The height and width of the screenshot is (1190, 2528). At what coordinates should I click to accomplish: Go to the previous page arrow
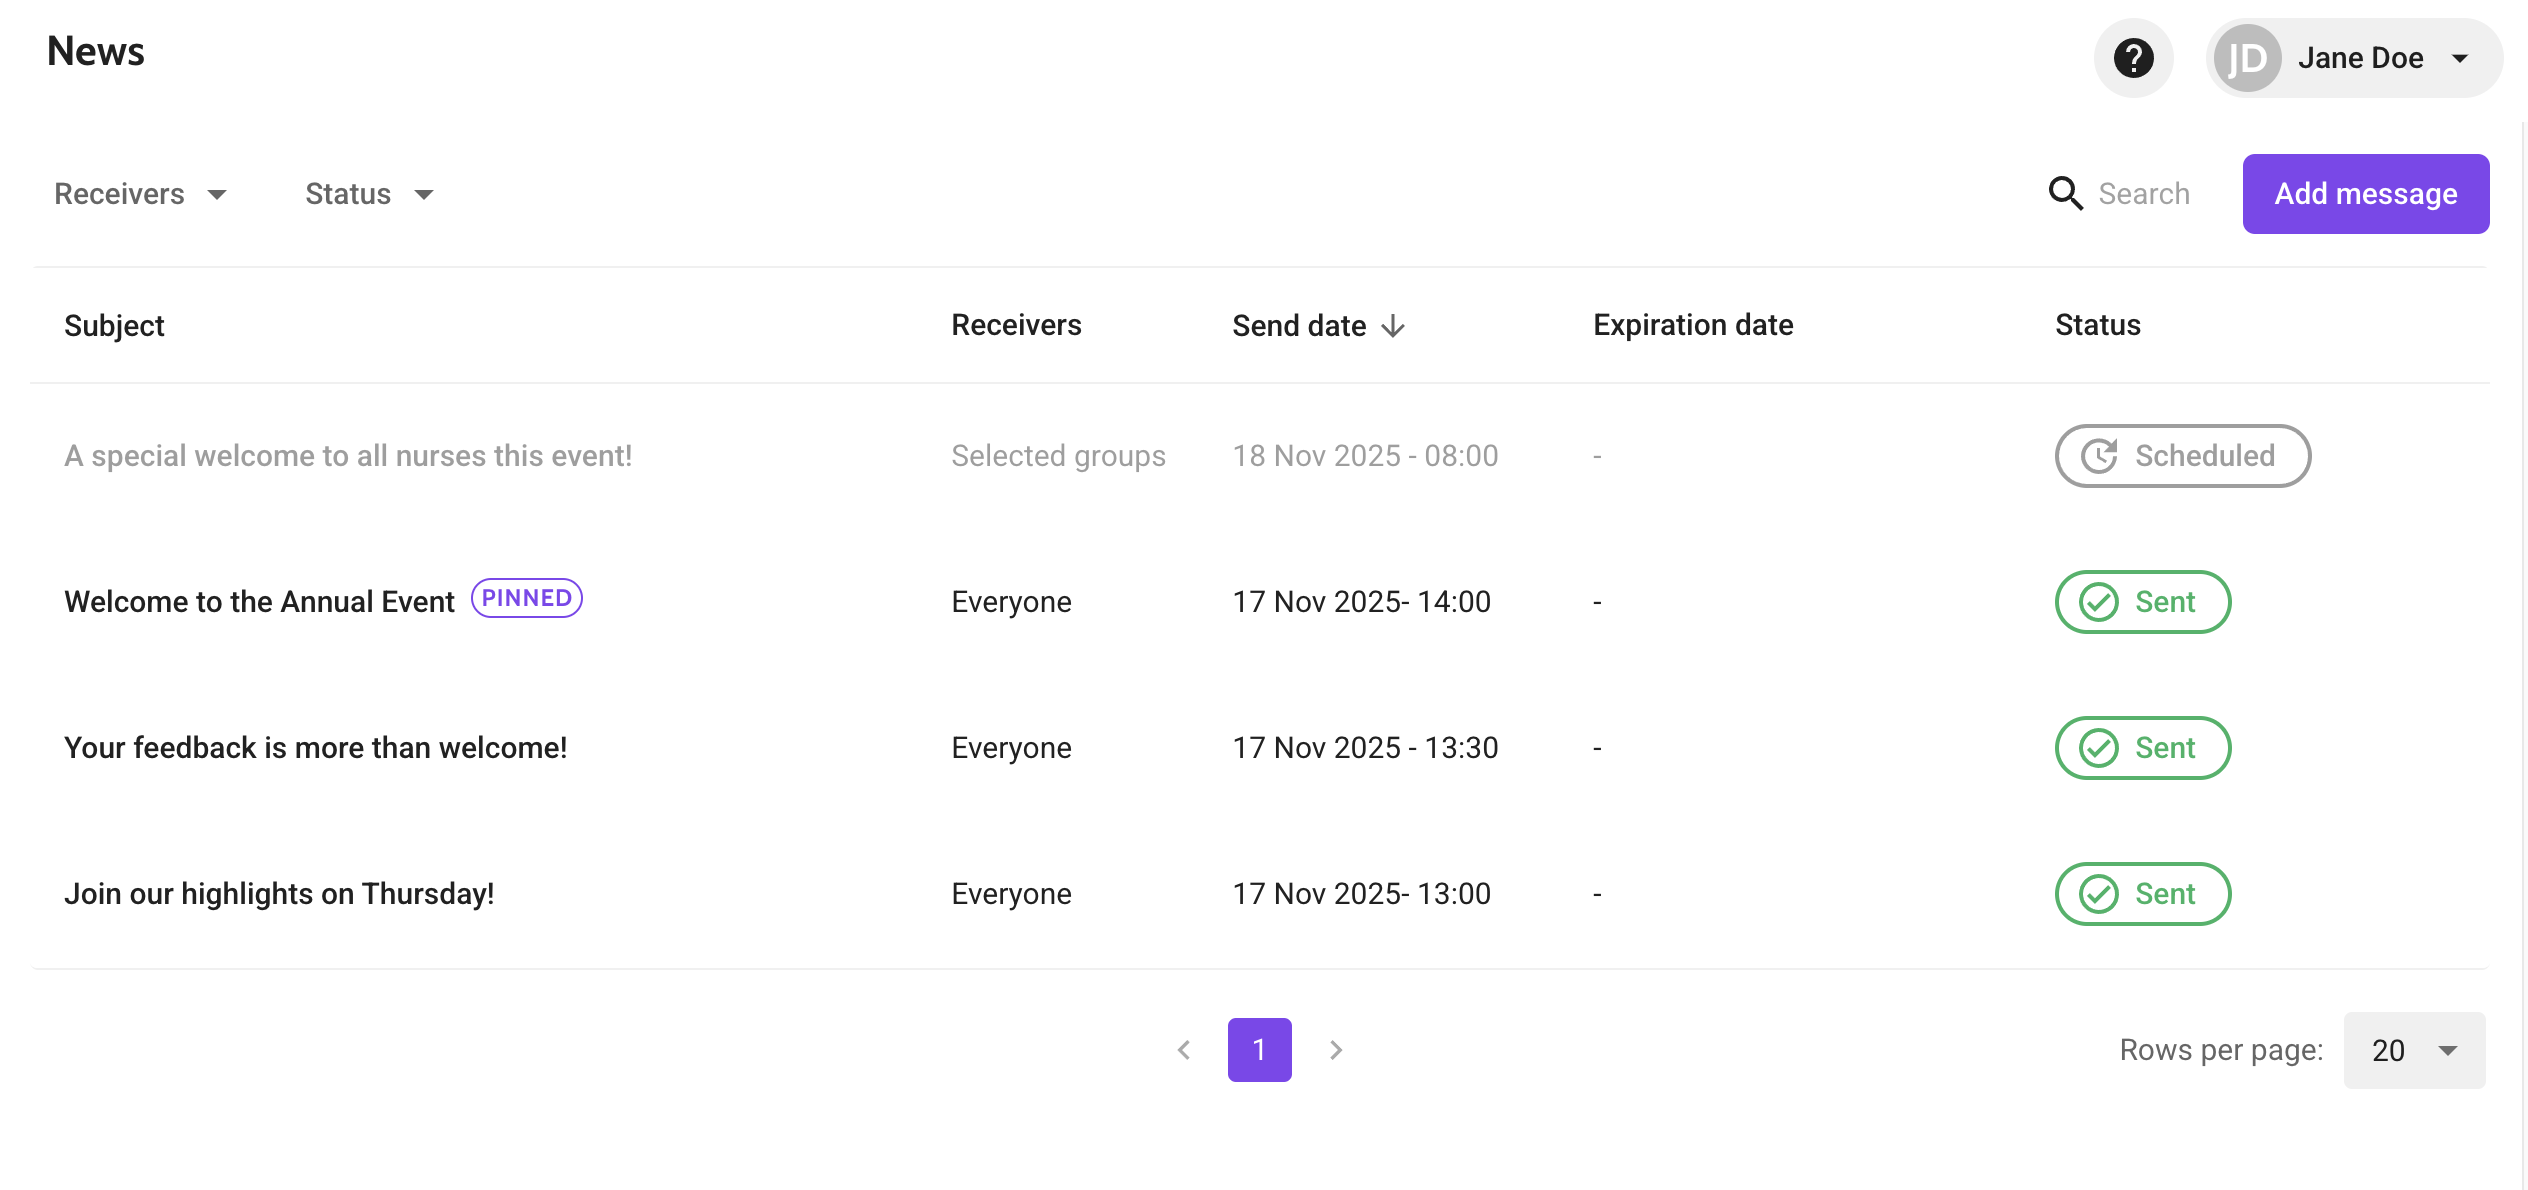(x=1184, y=1050)
